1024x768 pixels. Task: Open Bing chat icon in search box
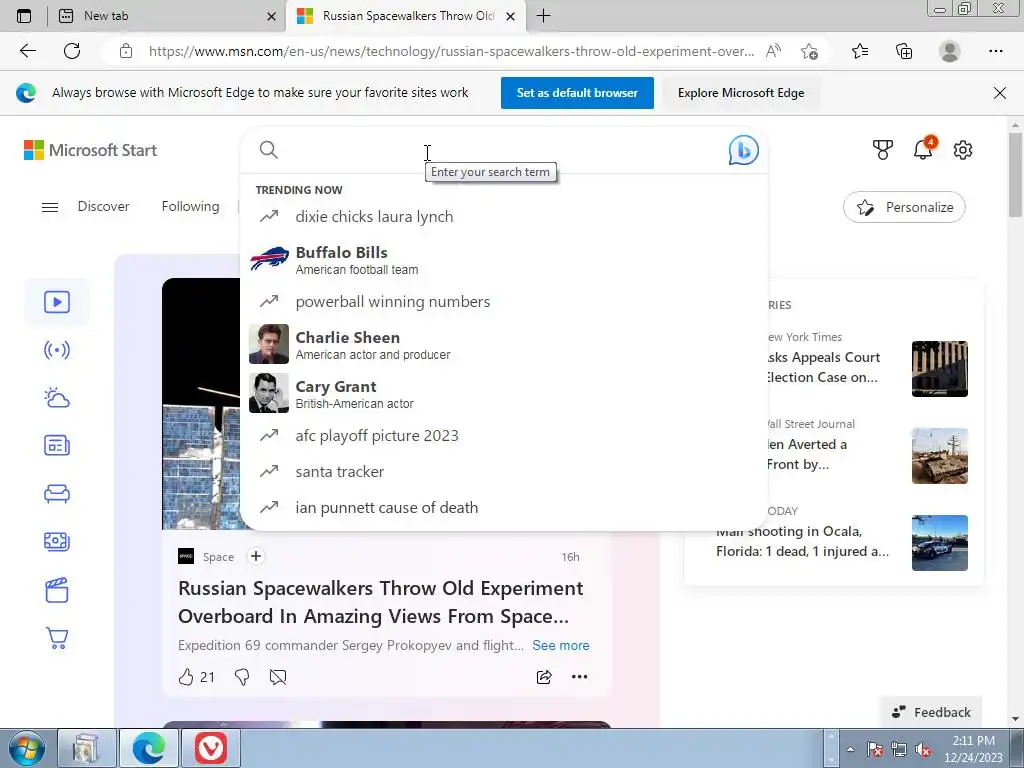[x=743, y=150]
